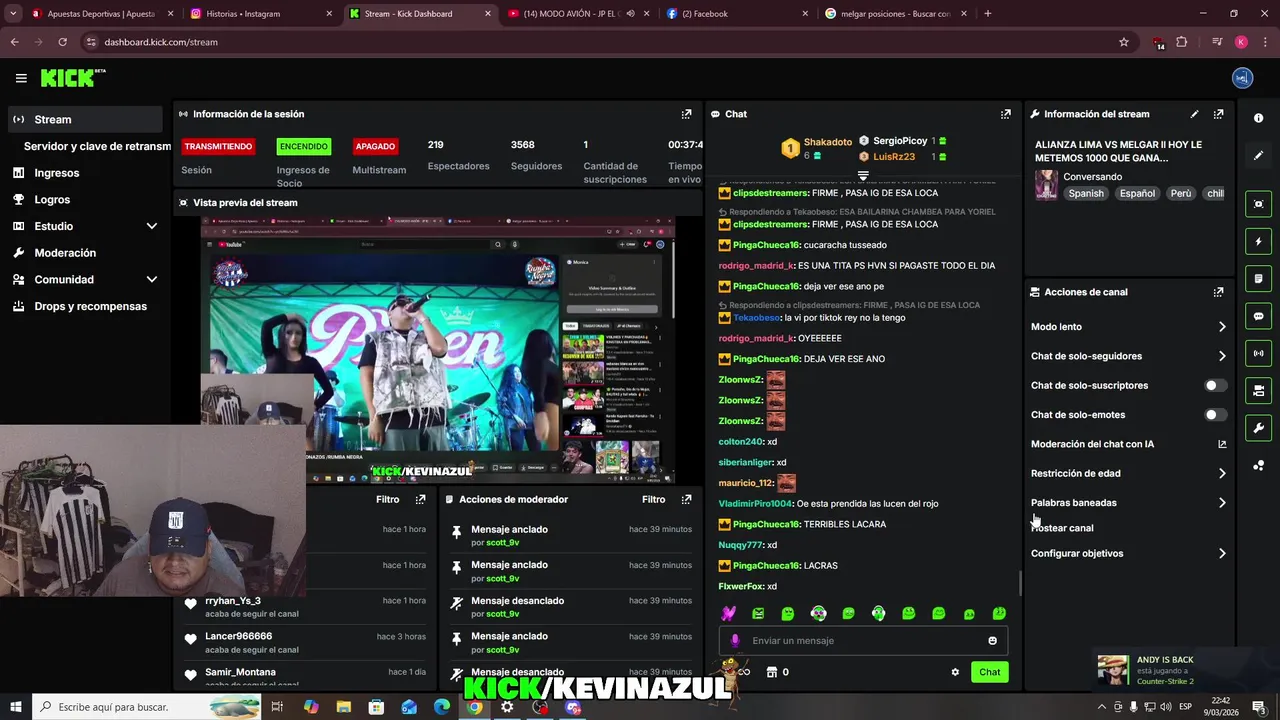This screenshot has height=720, width=1280.
Task: Open Drops y recompensas in sidebar
Action: [90, 306]
